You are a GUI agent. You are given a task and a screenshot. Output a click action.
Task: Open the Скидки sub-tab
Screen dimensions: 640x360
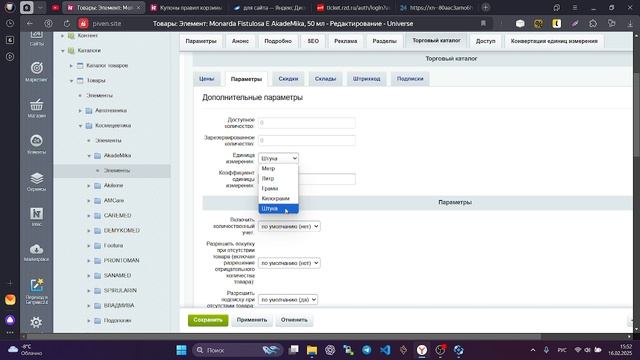[288, 79]
